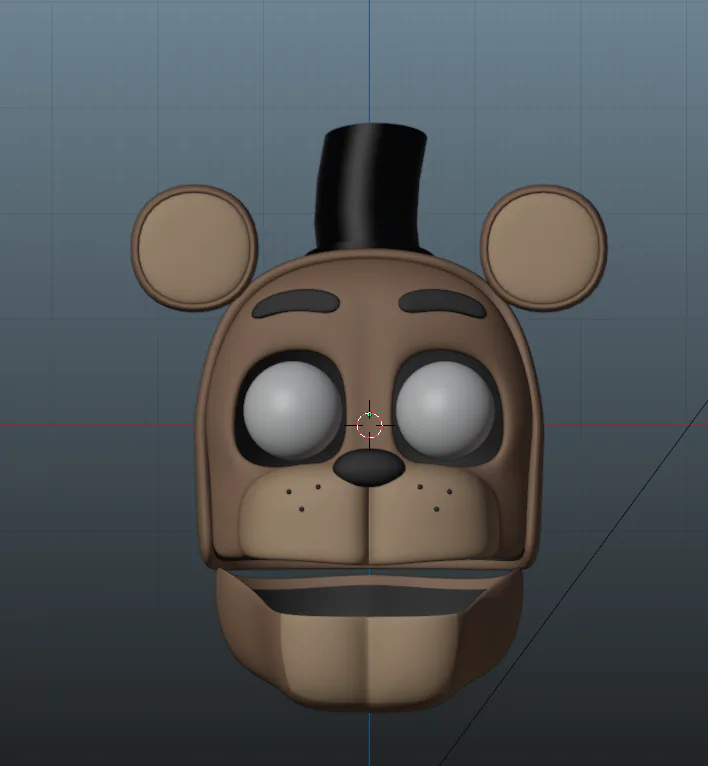Select the black nose object
Viewport: 708px width, 766px height.
click(x=369, y=468)
